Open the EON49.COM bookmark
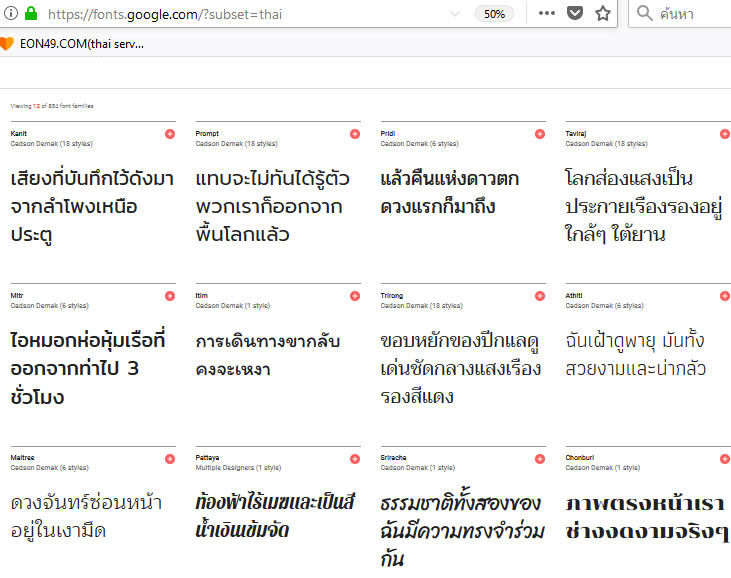 tap(72, 44)
